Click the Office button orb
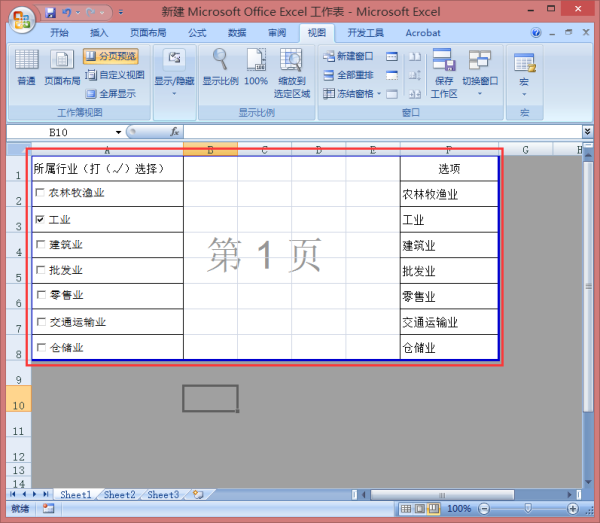 click(21, 19)
